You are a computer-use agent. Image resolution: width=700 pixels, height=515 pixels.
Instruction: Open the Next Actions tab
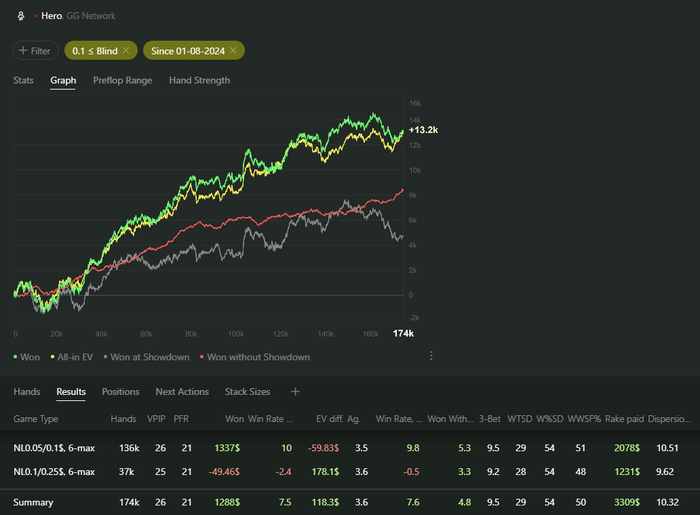coord(182,391)
